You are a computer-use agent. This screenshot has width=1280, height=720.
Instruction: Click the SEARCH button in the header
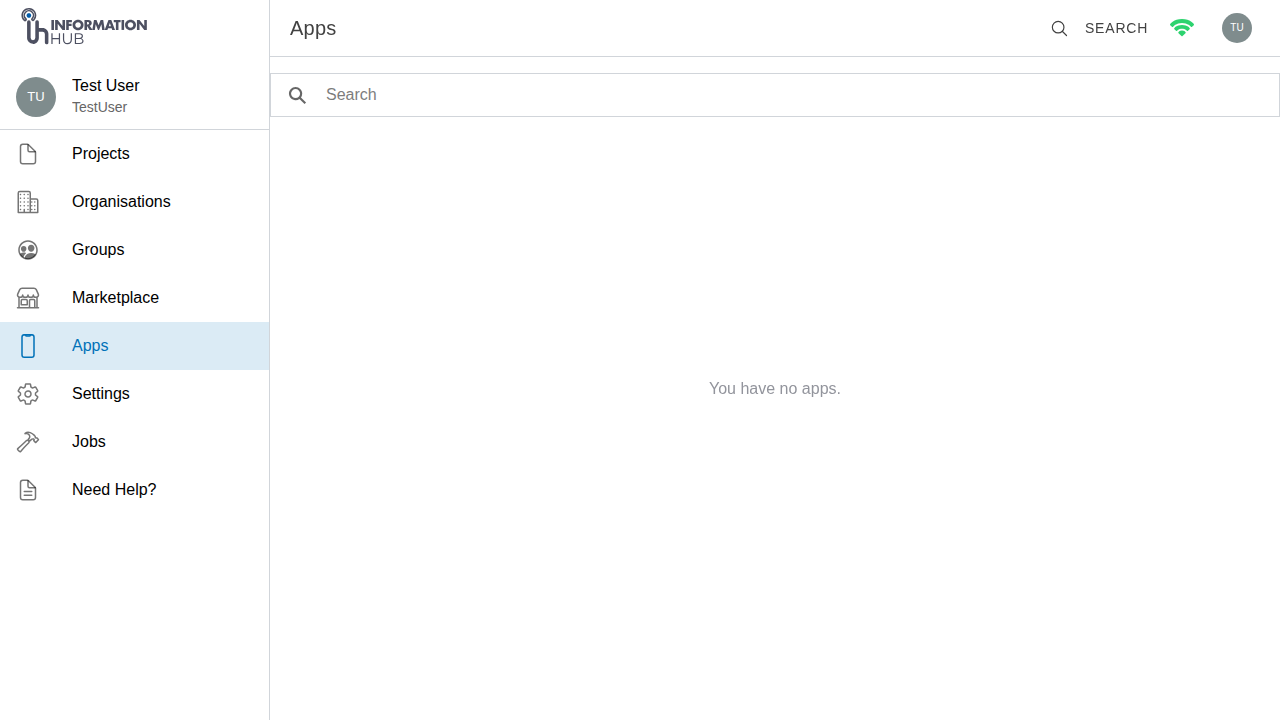point(1099,28)
